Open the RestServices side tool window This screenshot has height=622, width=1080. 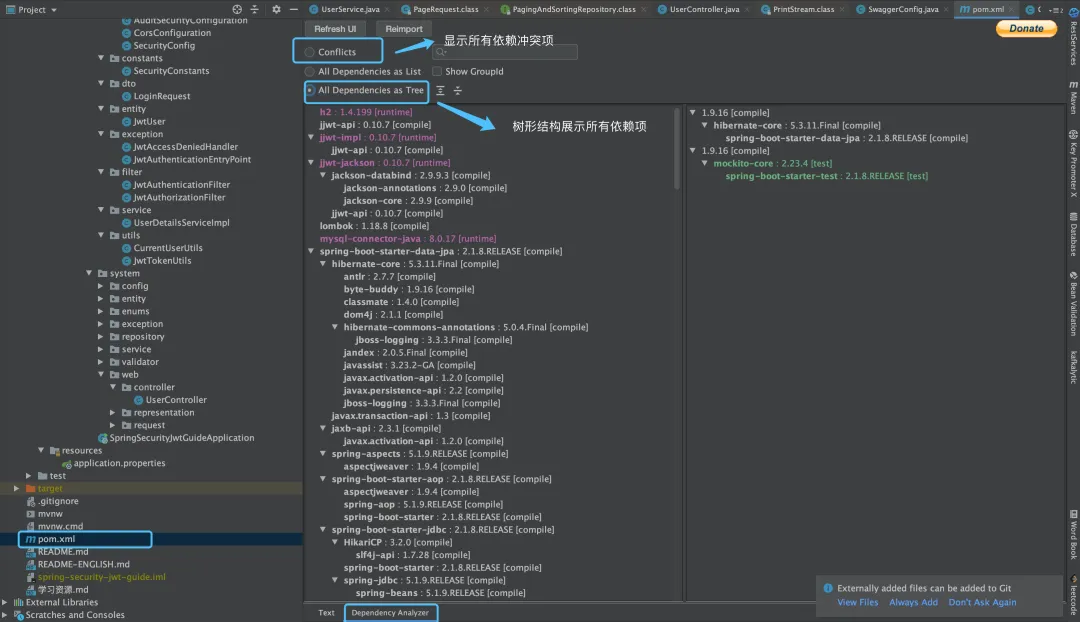1073,37
